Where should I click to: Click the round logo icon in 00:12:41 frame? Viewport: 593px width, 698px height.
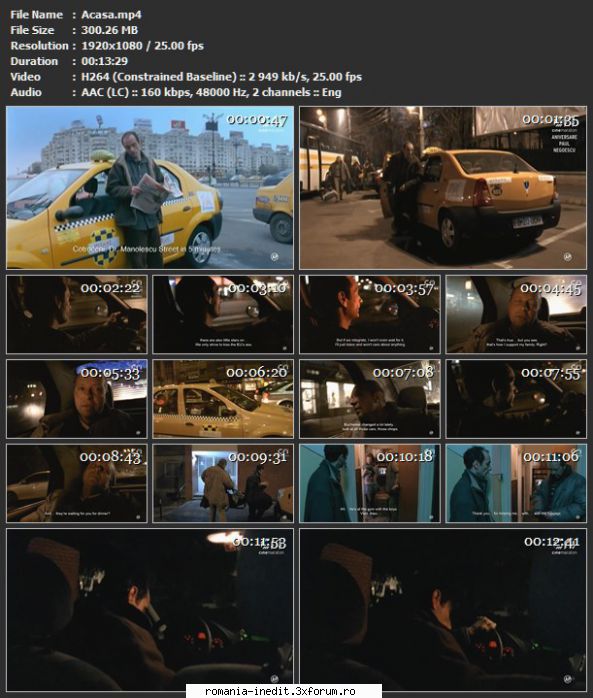pyautogui.click(x=568, y=679)
